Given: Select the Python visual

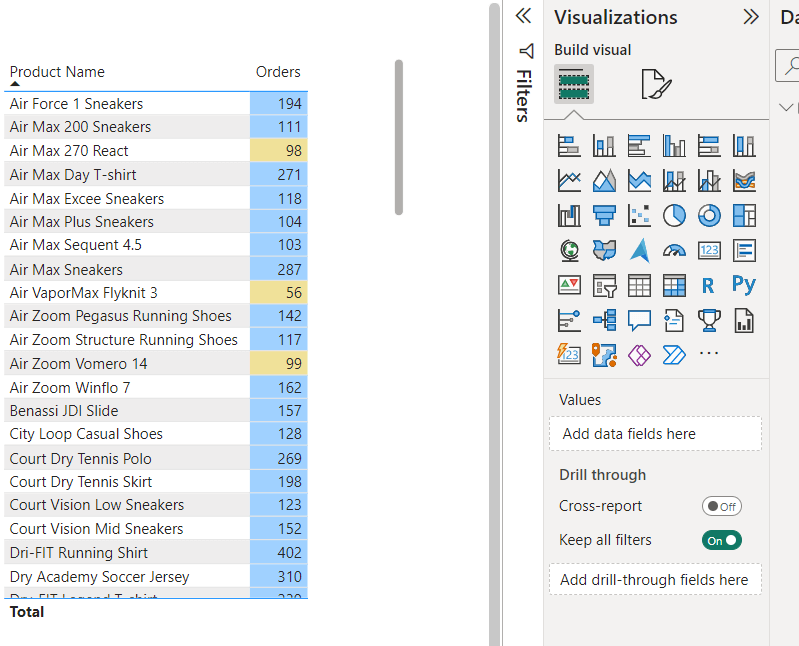Looking at the screenshot, I should tap(744, 284).
